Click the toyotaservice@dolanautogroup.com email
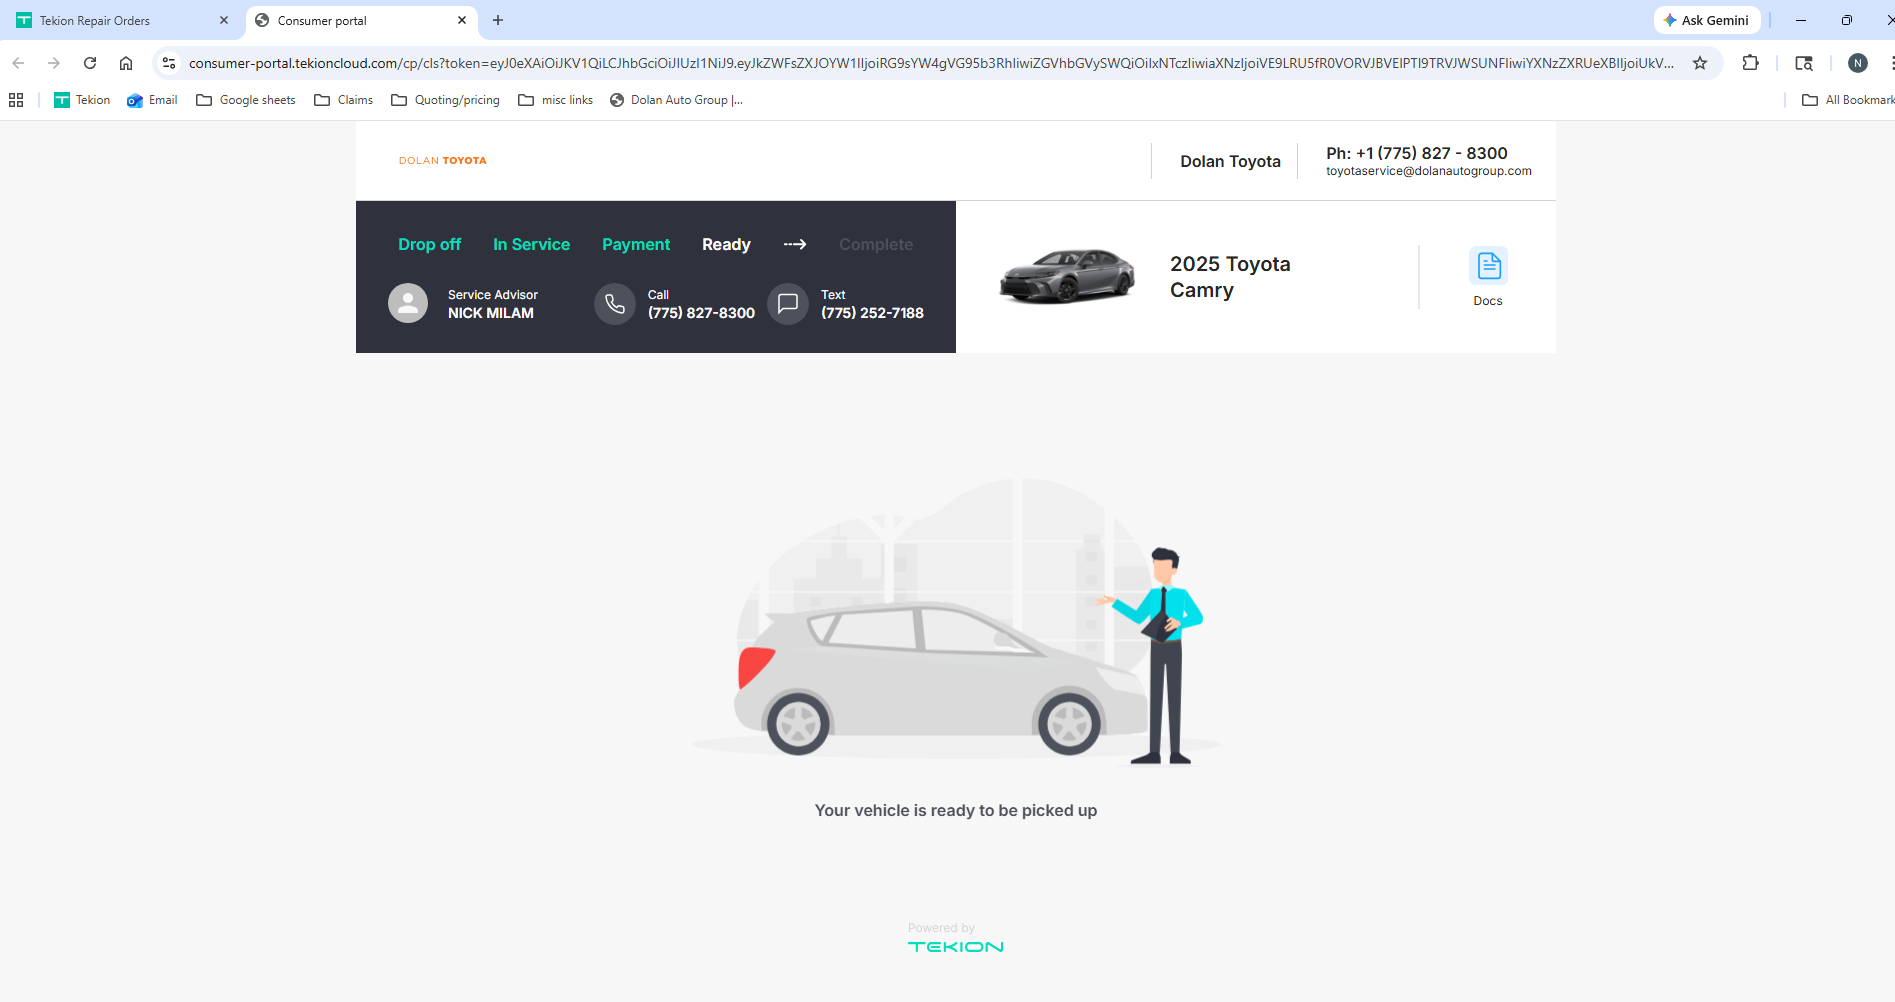The height and width of the screenshot is (1002, 1895). (1429, 171)
